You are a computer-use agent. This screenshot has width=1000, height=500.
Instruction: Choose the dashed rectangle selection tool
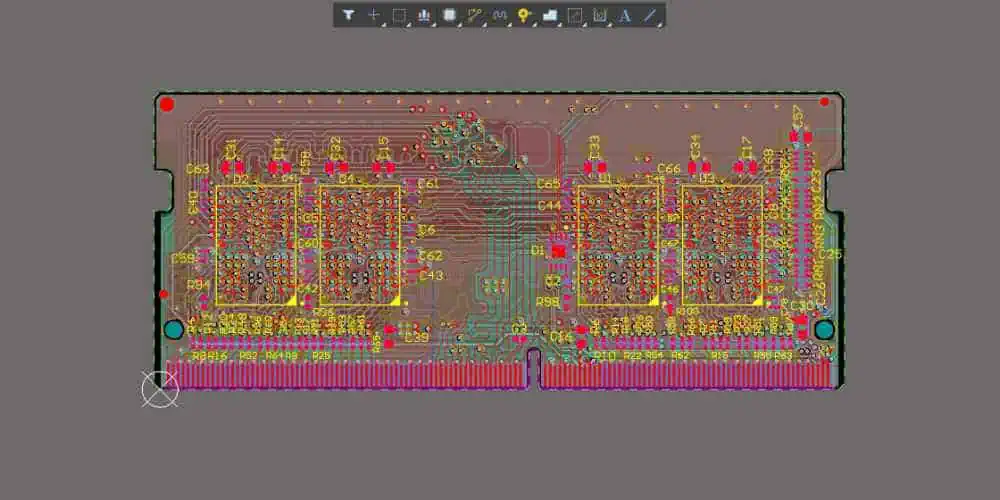[x=399, y=15]
